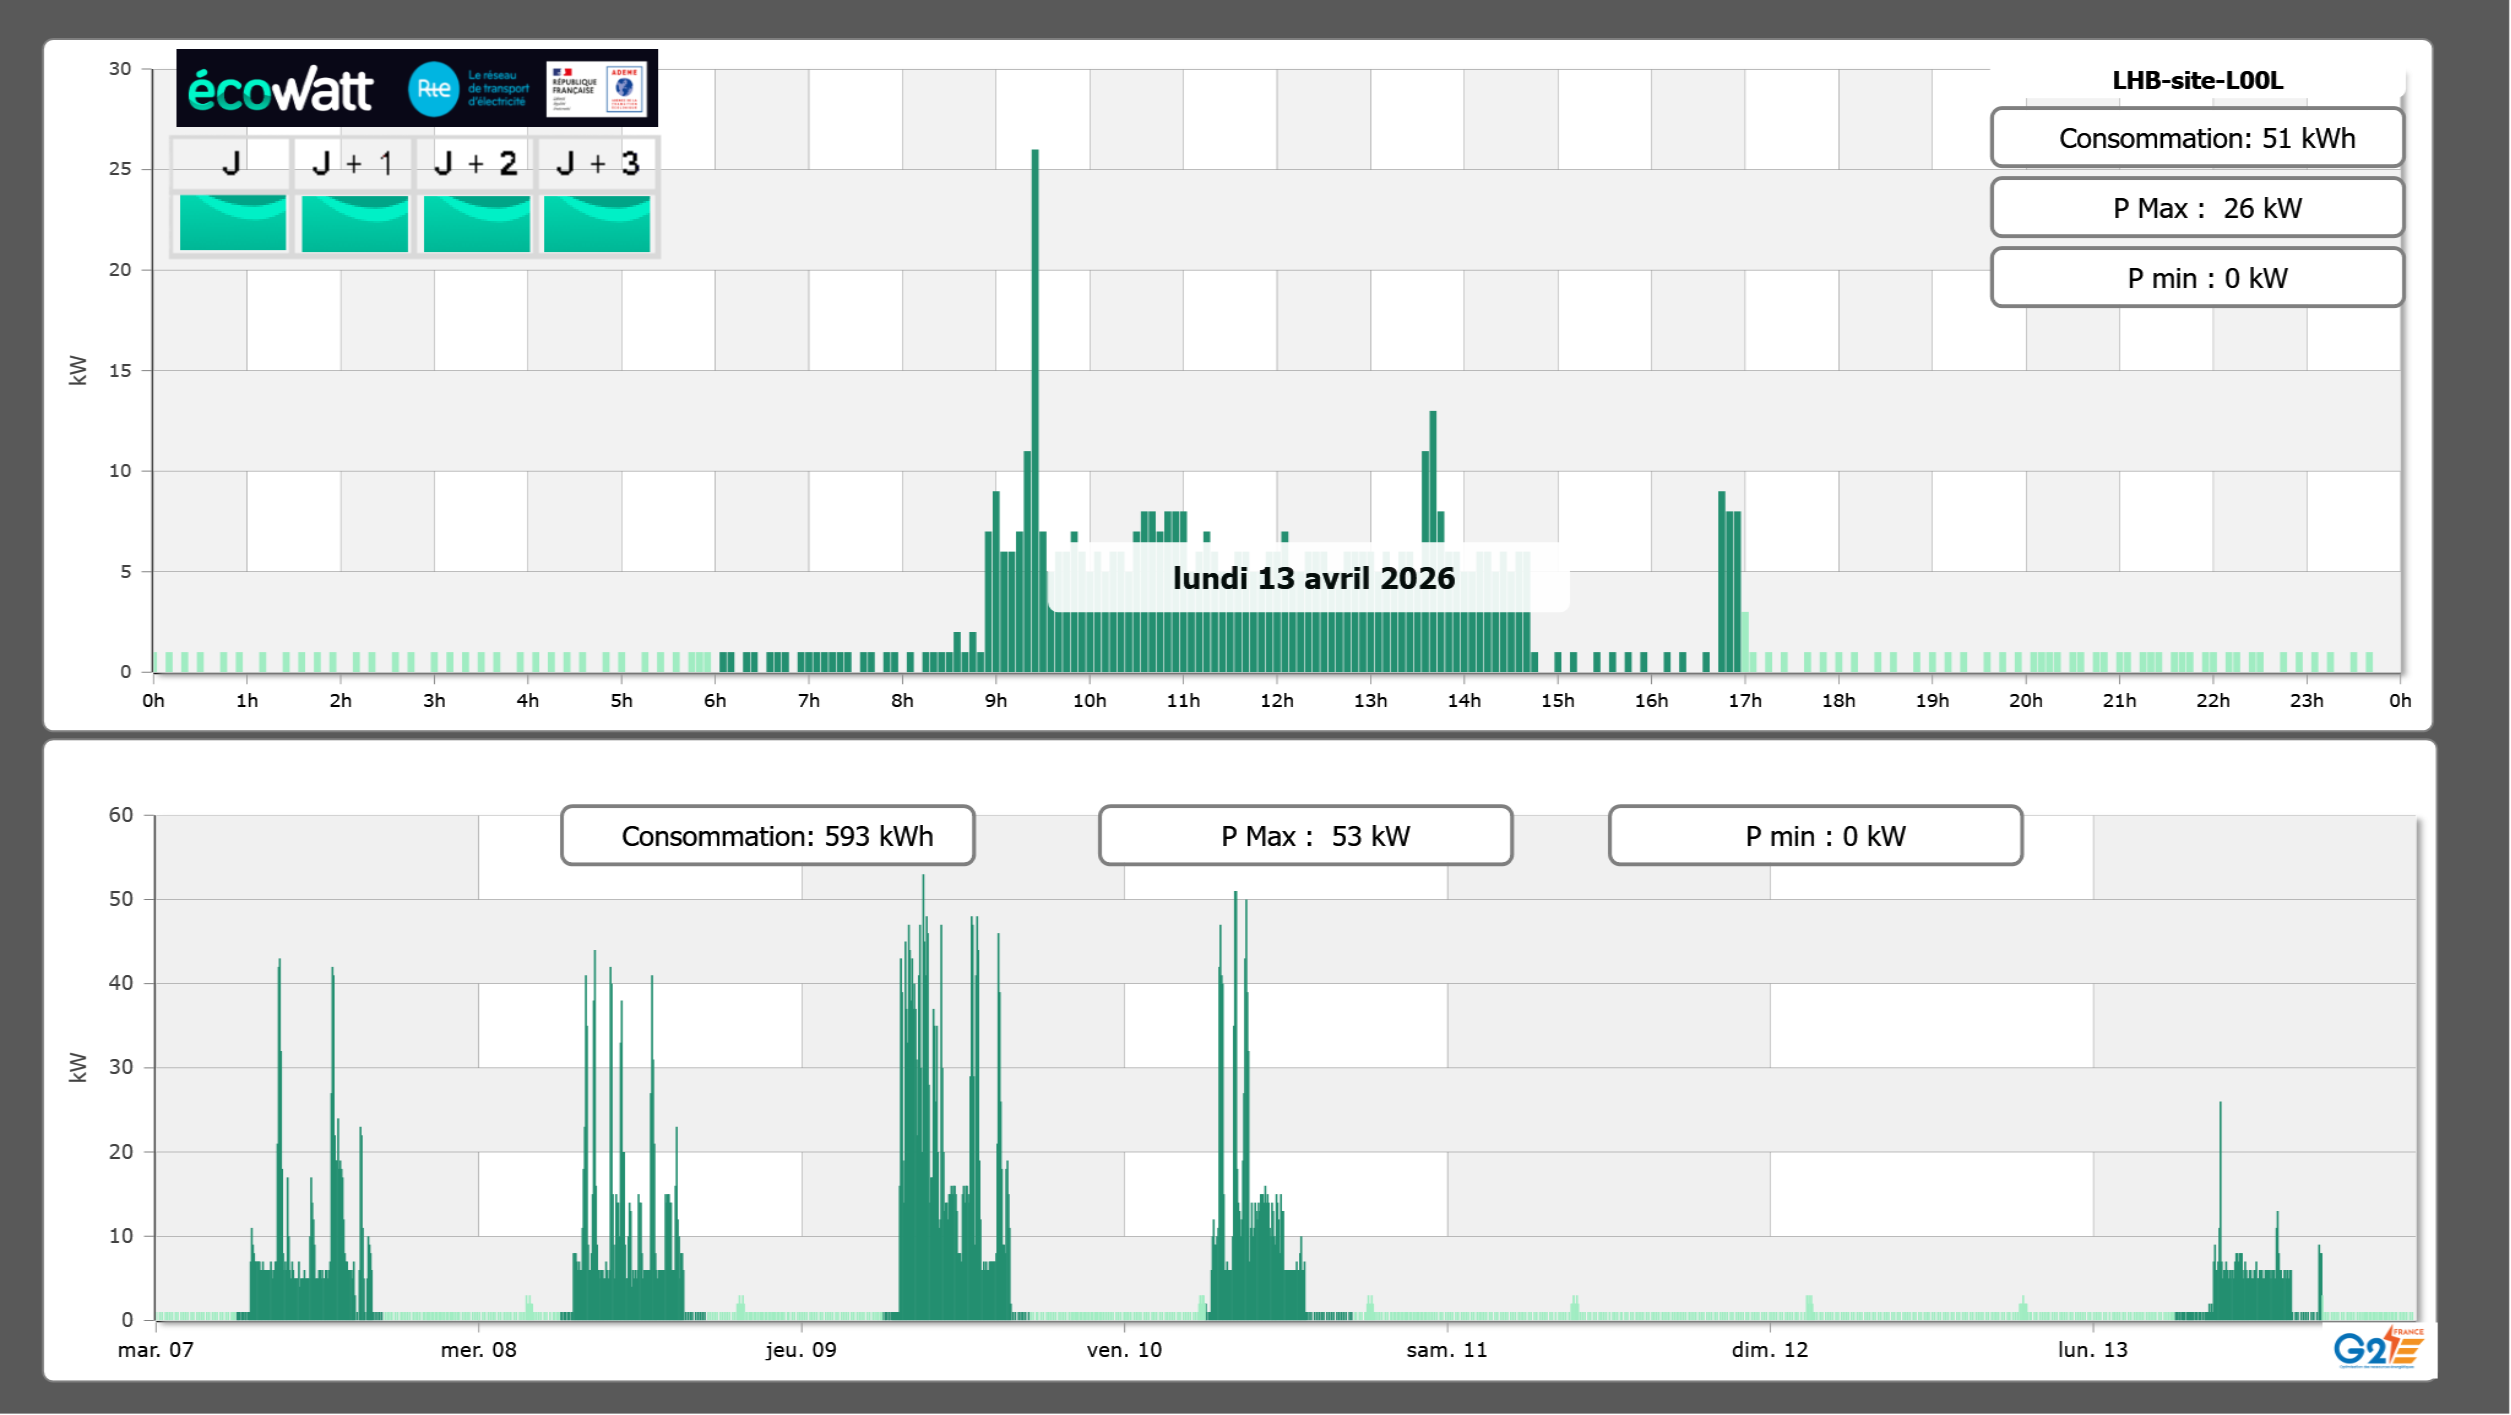This screenshot has width=2511, height=1415.
Task: Click the P Max : 26 kW box
Action: (x=2197, y=208)
